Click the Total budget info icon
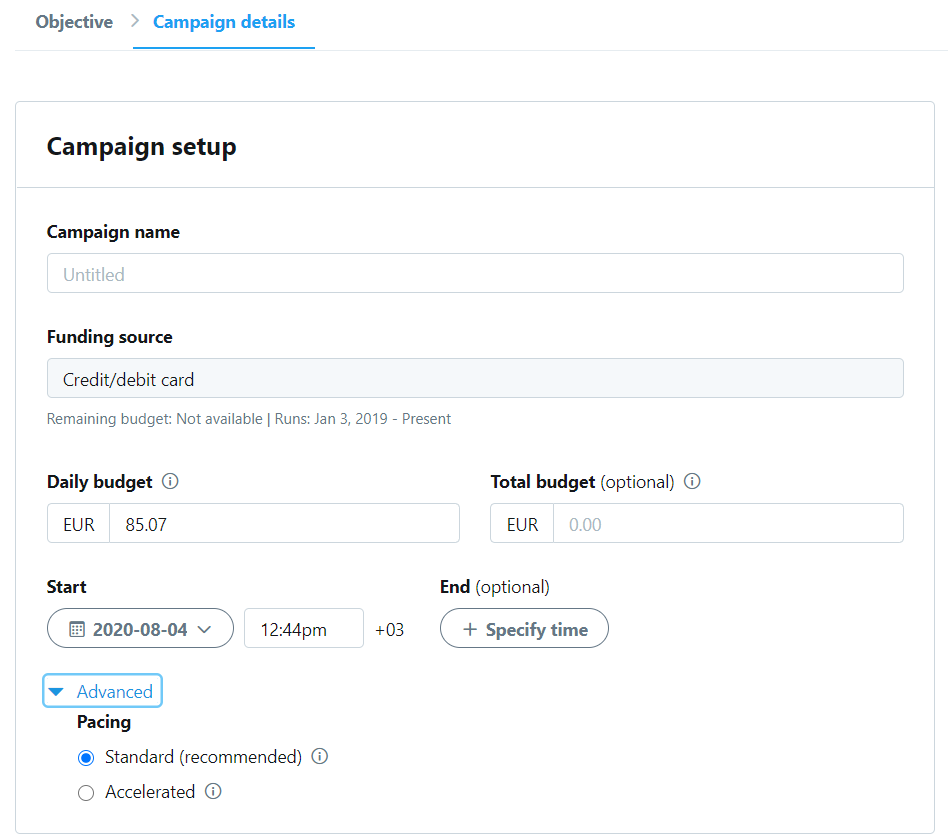The width and height of the screenshot is (948, 837). [x=692, y=481]
